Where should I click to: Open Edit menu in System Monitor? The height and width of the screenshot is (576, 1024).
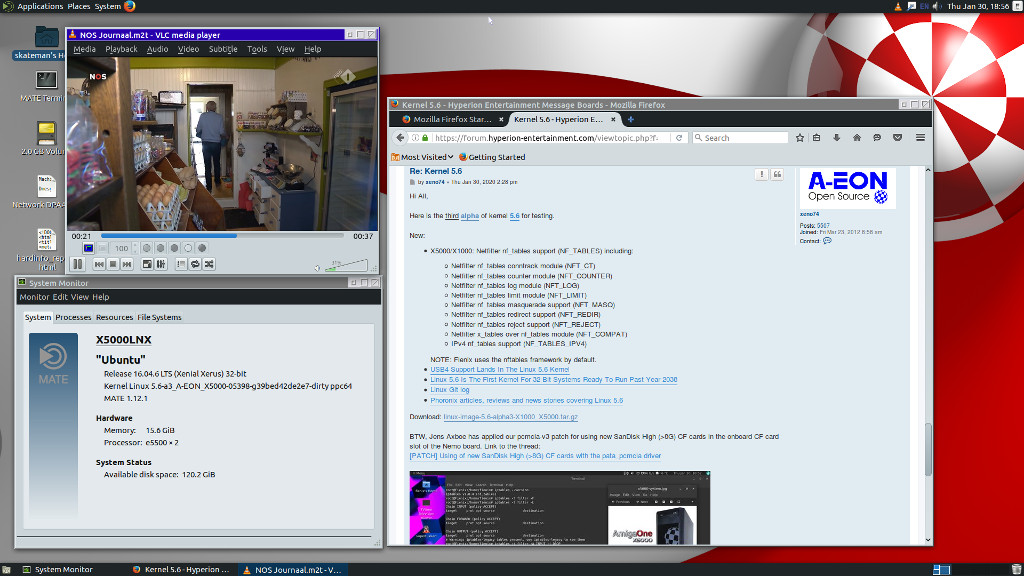click(60, 297)
